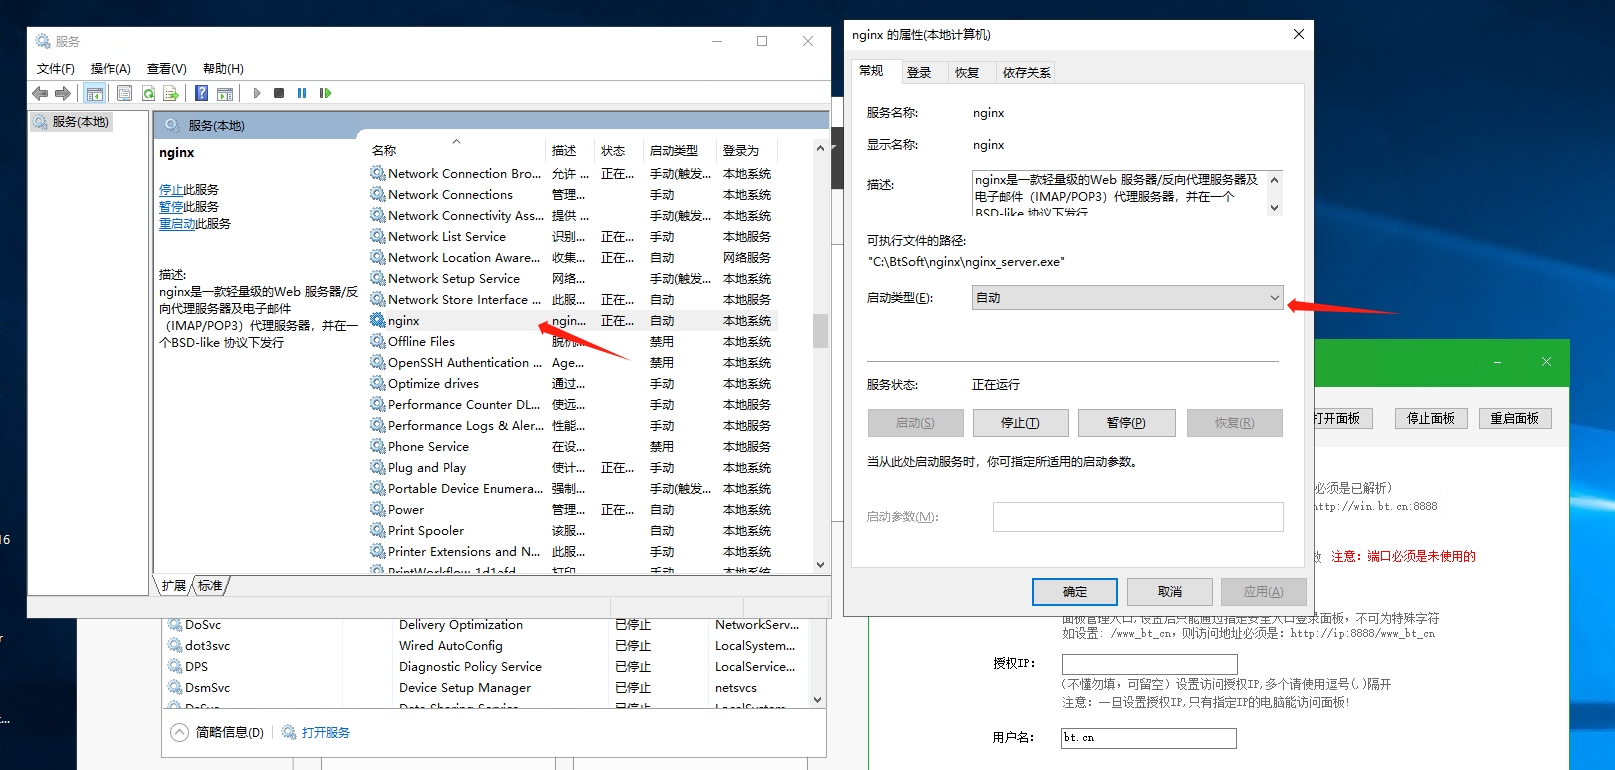This screenshot has width=1615, height=770.
Task: Click gear icon of Offline Files row
Action: coord(377,341)
